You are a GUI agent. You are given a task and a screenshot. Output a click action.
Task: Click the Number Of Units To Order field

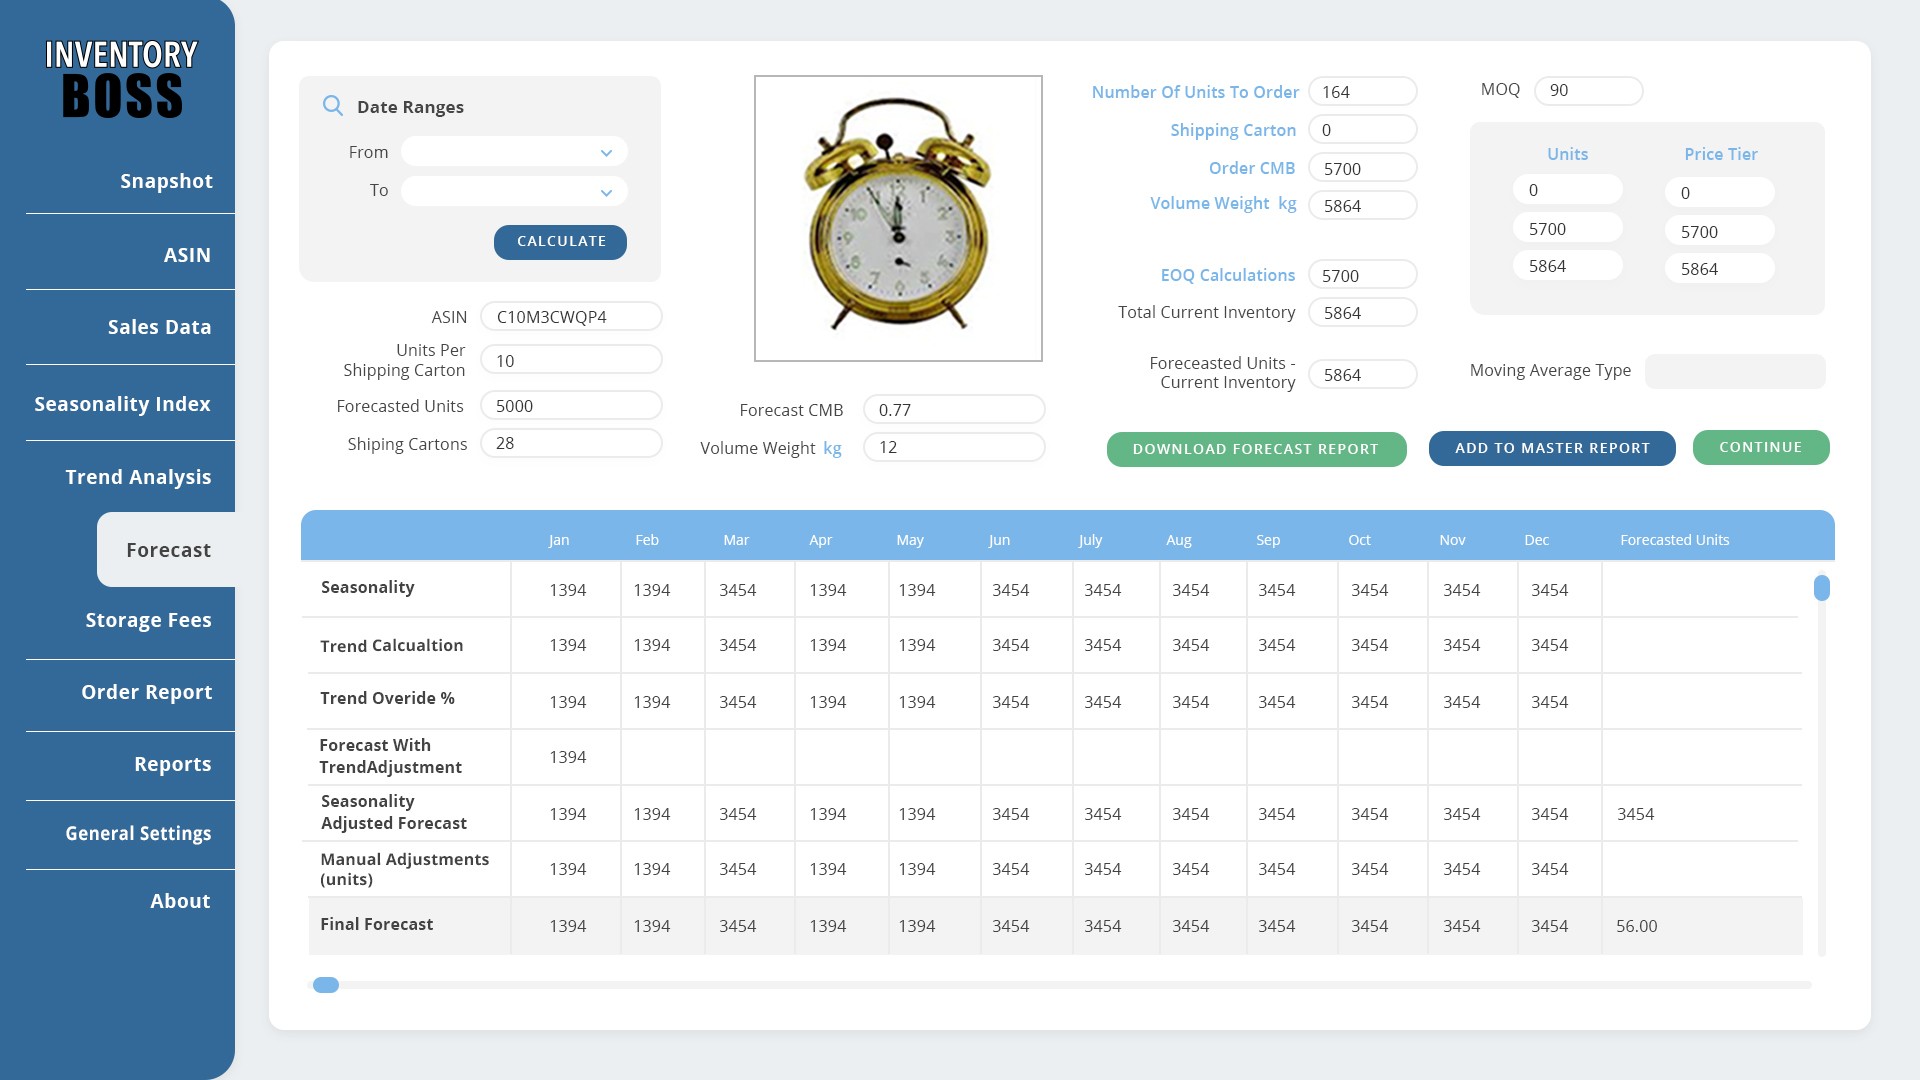[x=1362, y=92]
